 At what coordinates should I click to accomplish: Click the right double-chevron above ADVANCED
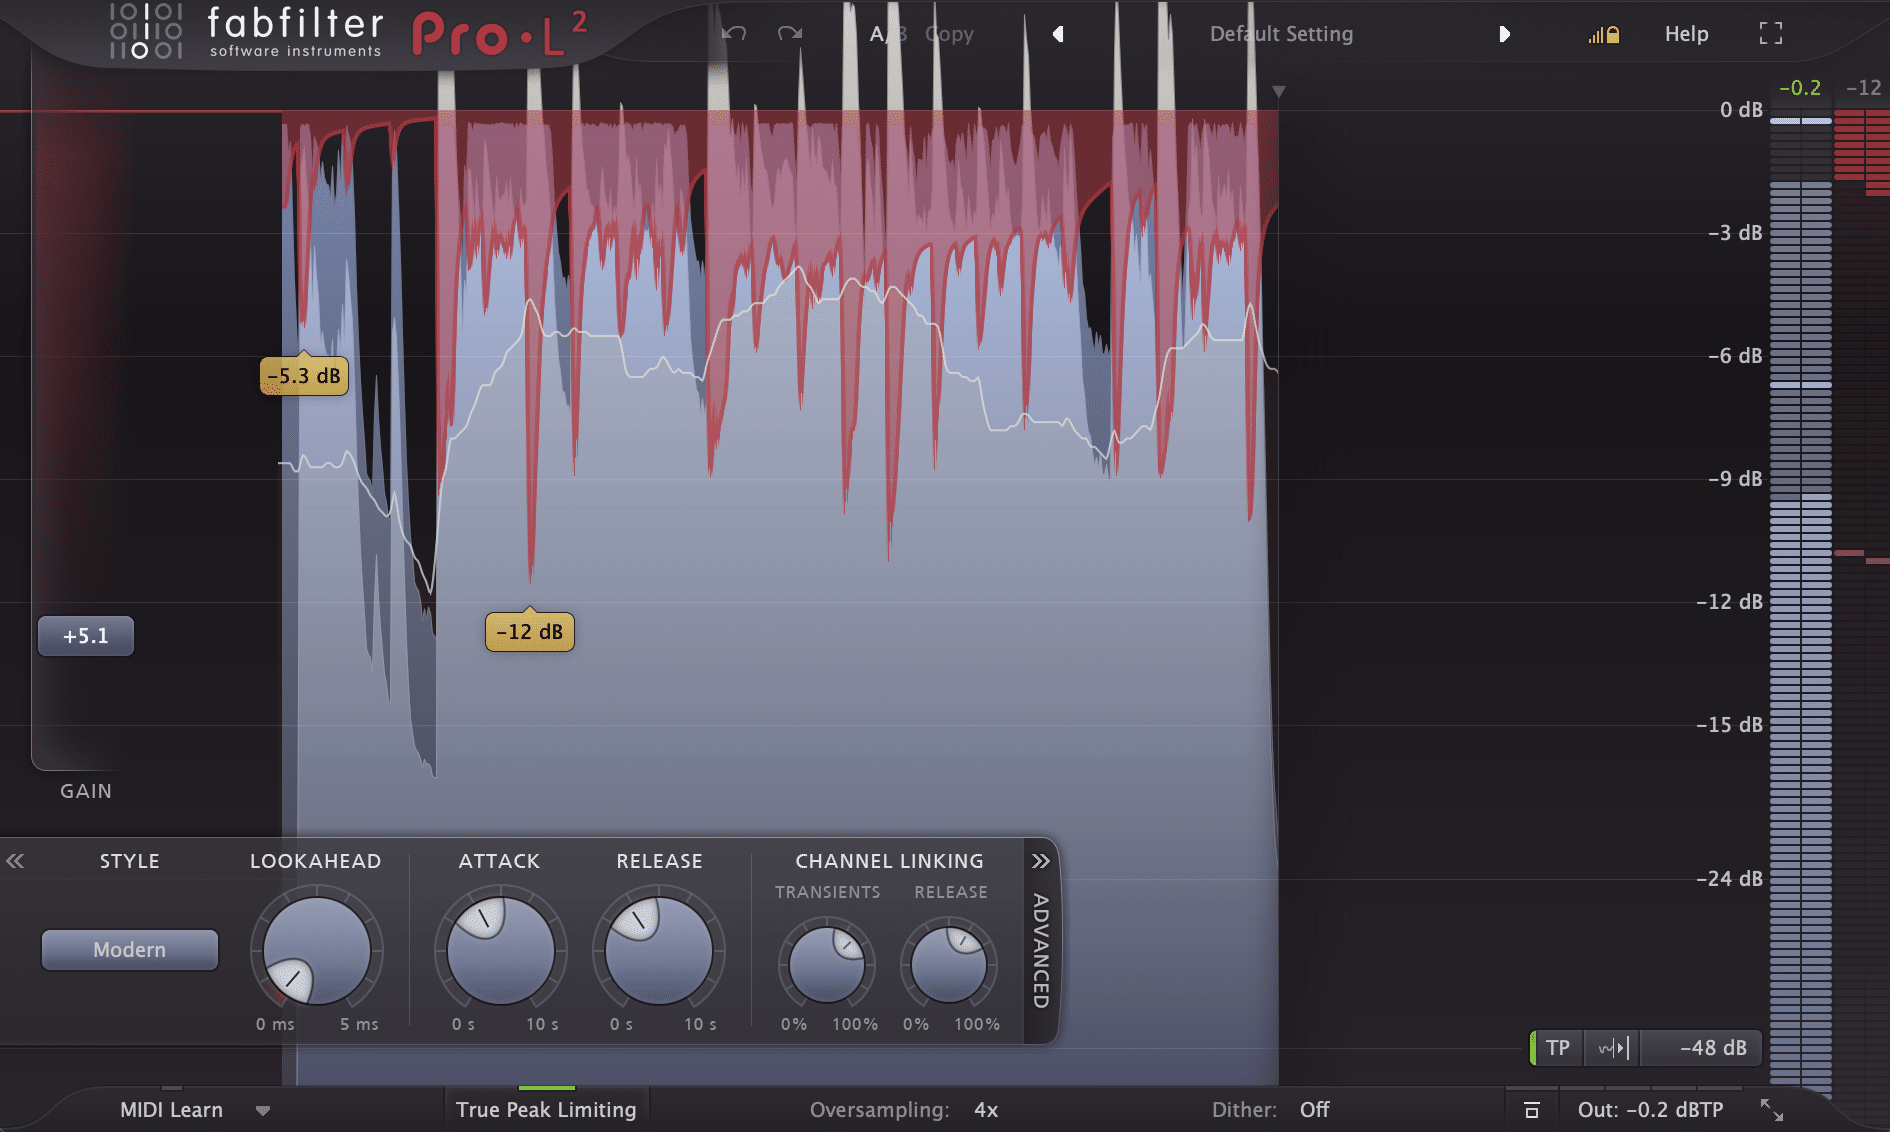(1041, 861)
